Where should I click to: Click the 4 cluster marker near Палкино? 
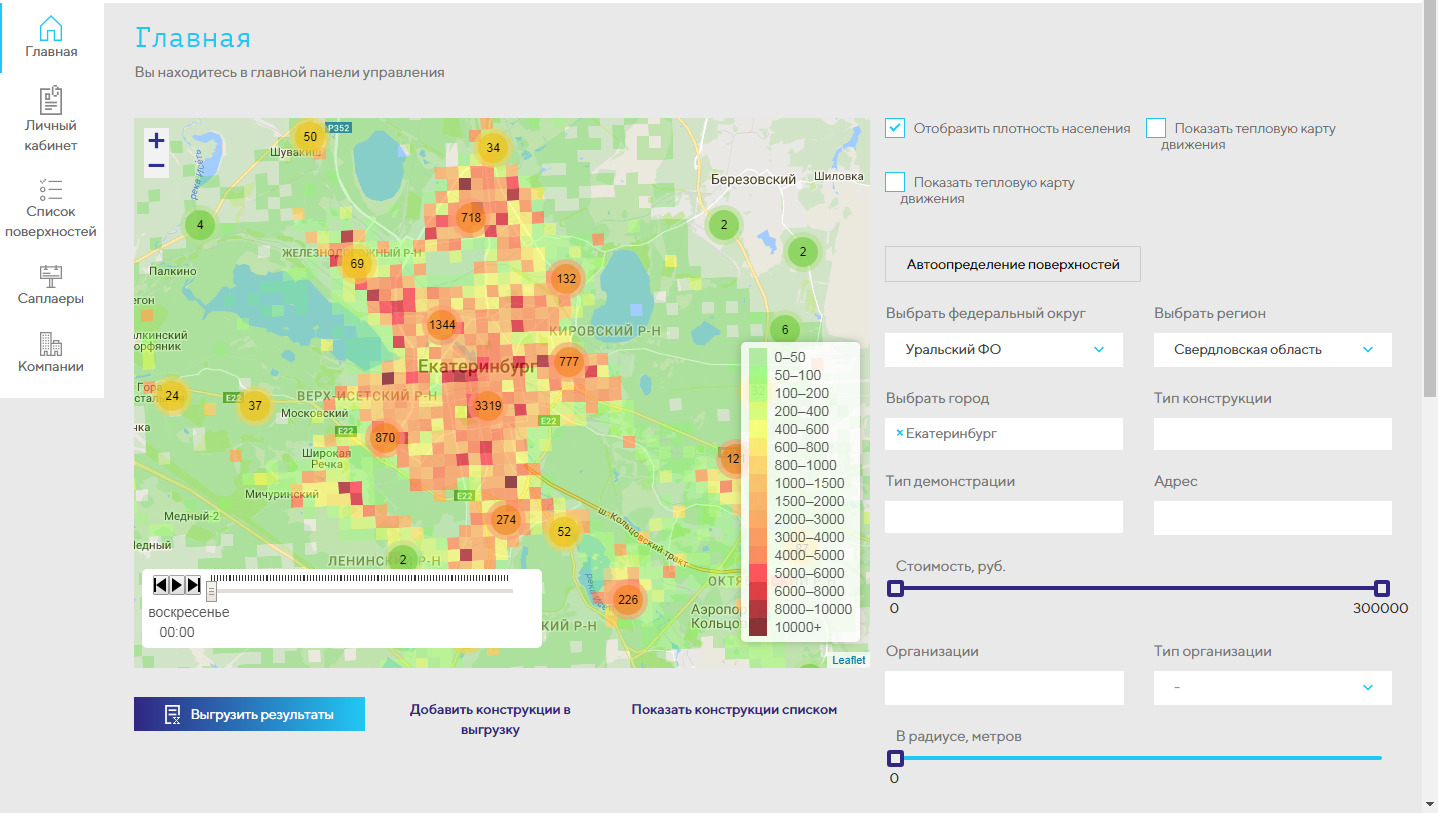(x=200, y=225)
